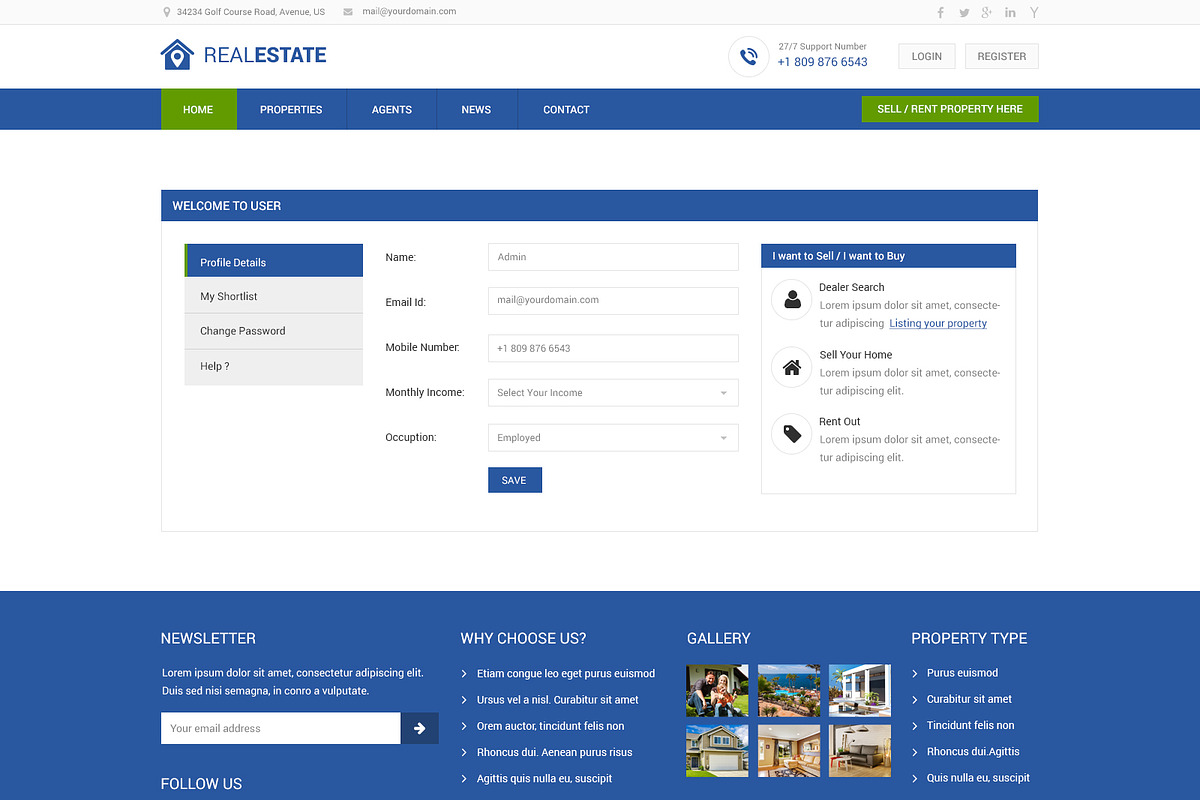The width and height of the screenshot is (1200, 800).
Task: Open the Change Password tab
Action: (274, 331)
